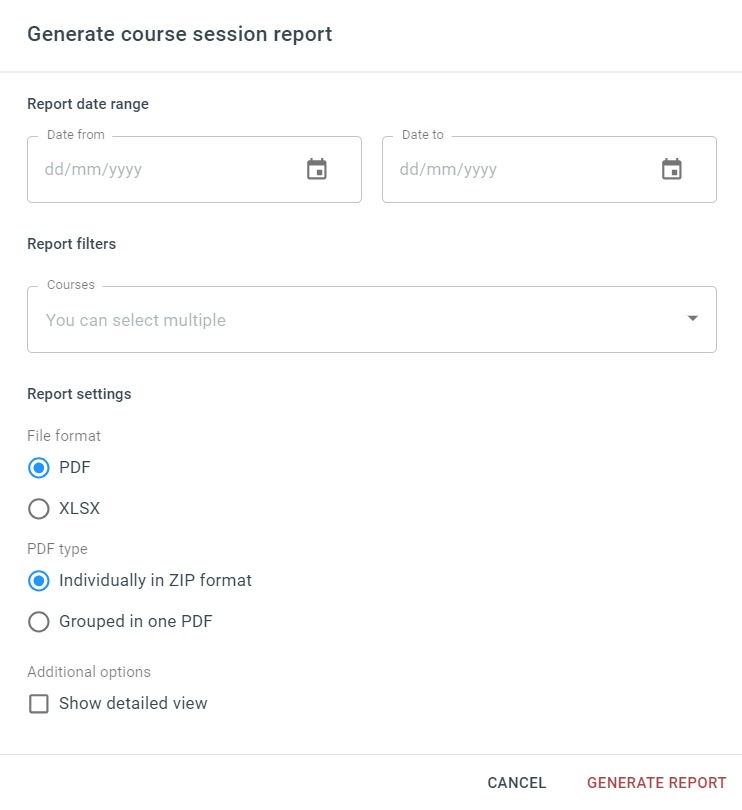The width and height of the screenshot is (742, 810).
Task: Enable the Show detailed view checkbox
Action: 39,704
